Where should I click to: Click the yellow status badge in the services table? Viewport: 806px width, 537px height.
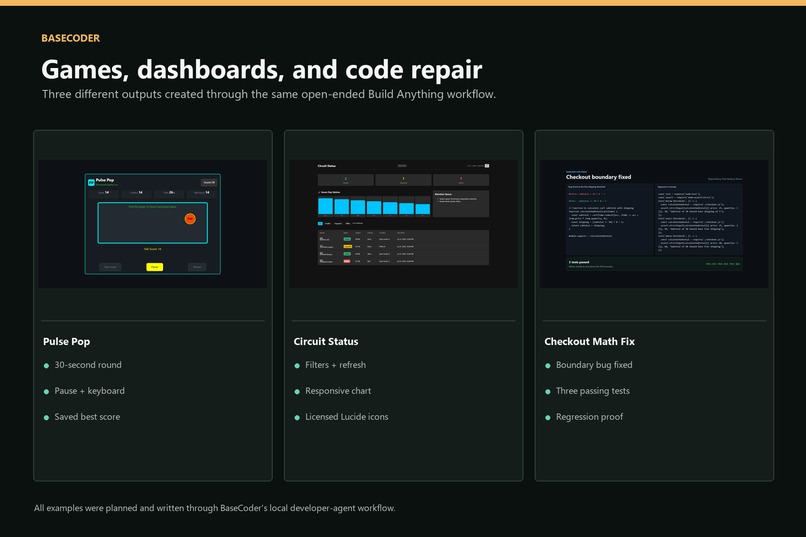[347, 247]
